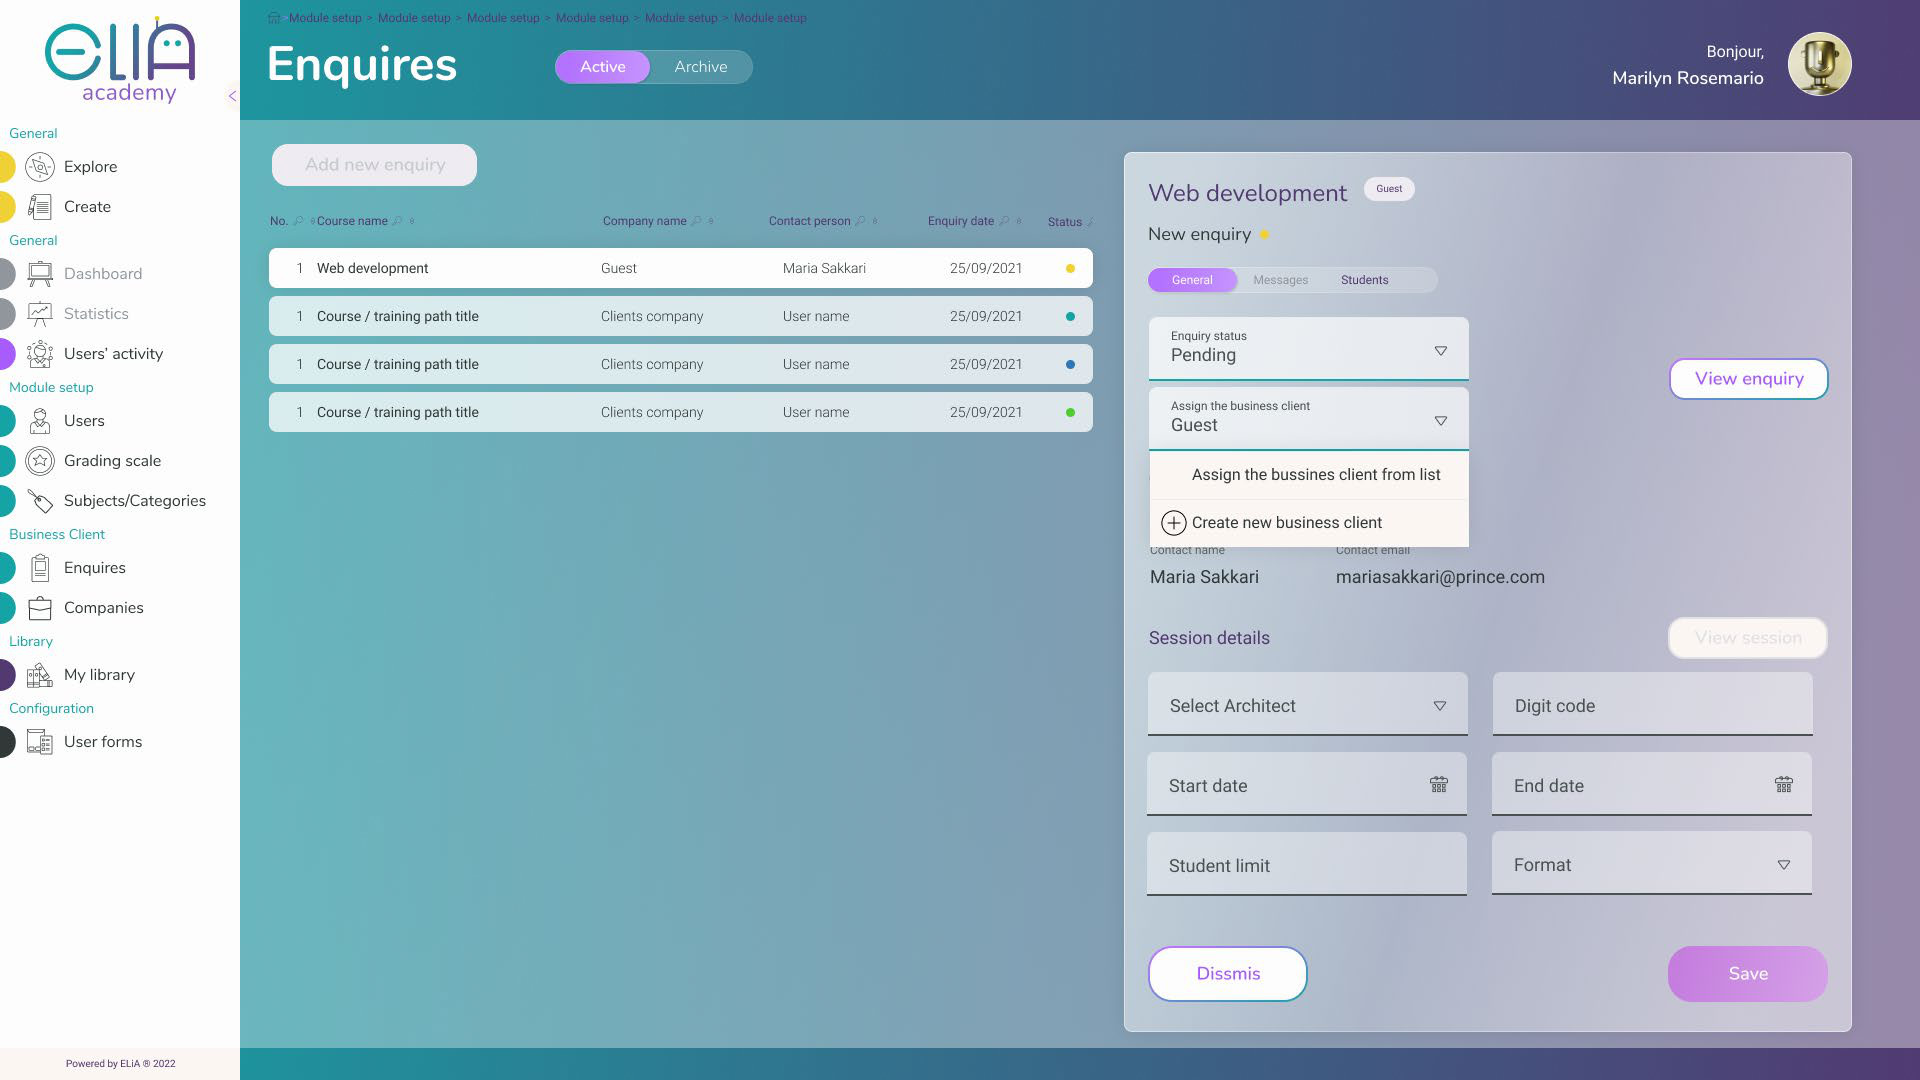The image size is (1920, 1080).
Task: Select the Grading scale star icon
Action: coord(40,461)
